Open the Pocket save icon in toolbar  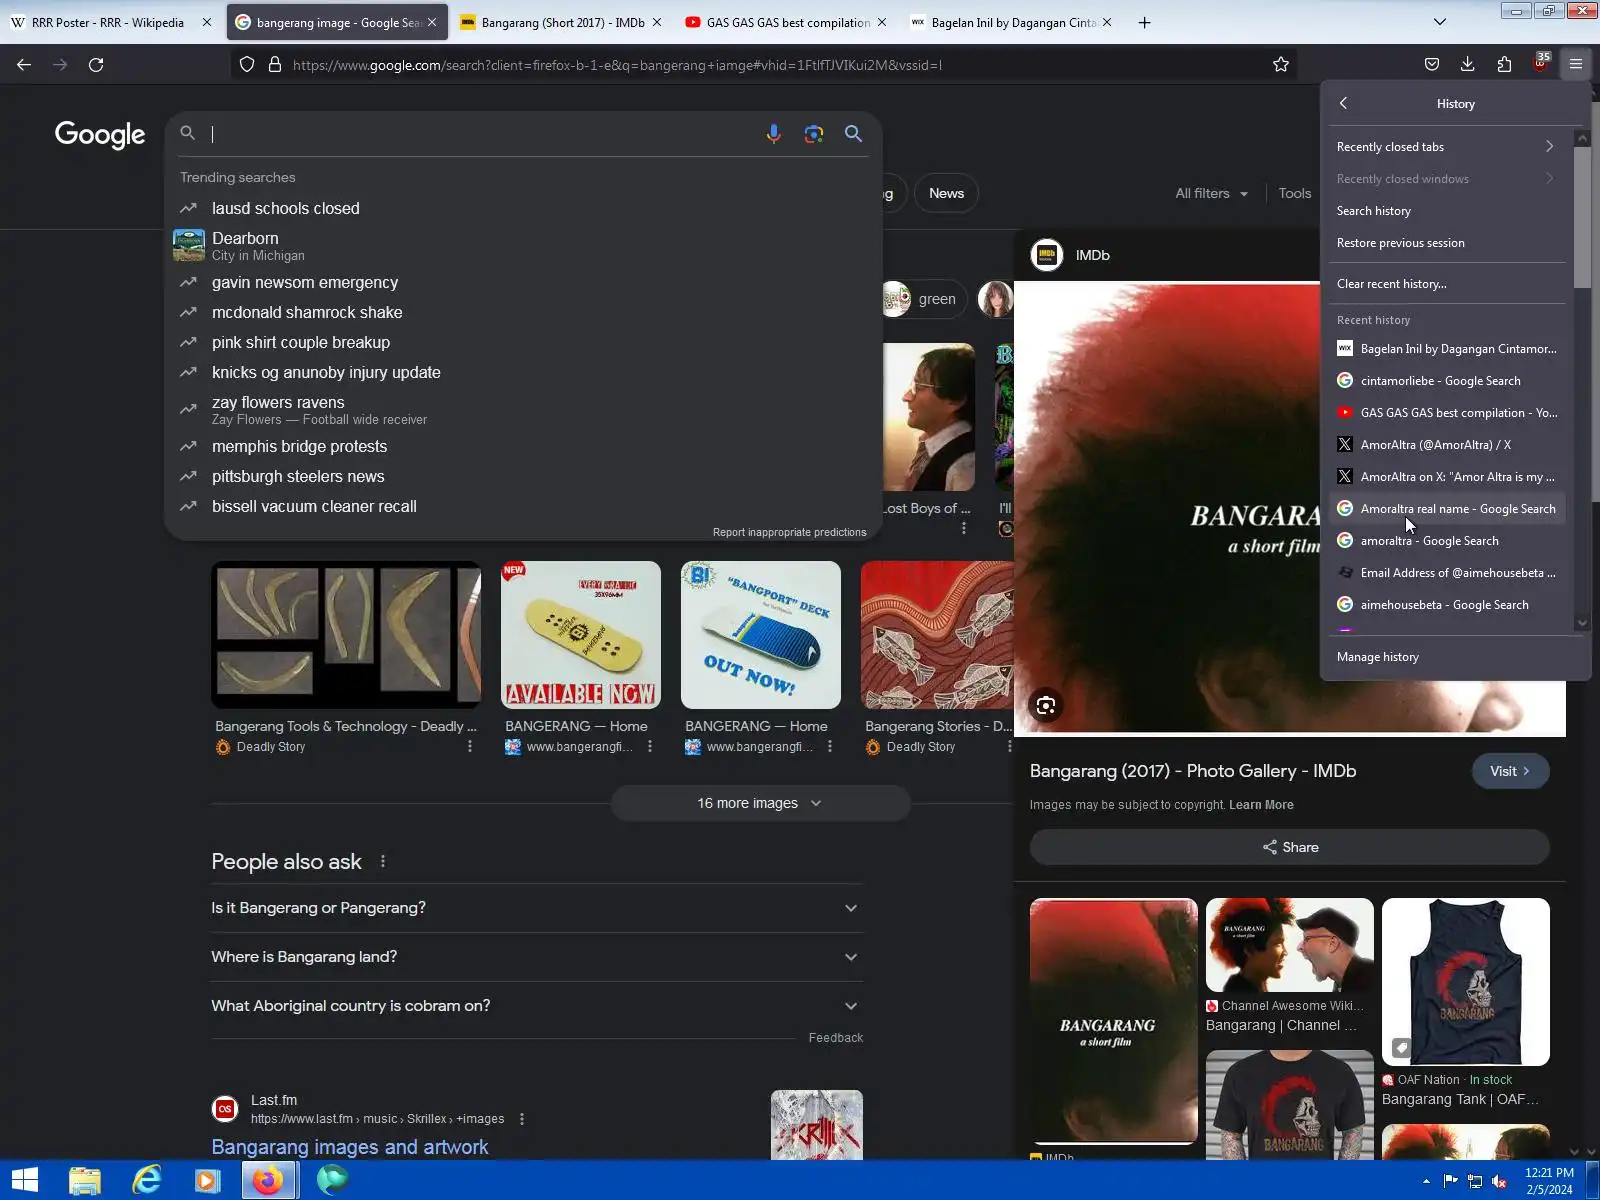[x=1432, y=65]
